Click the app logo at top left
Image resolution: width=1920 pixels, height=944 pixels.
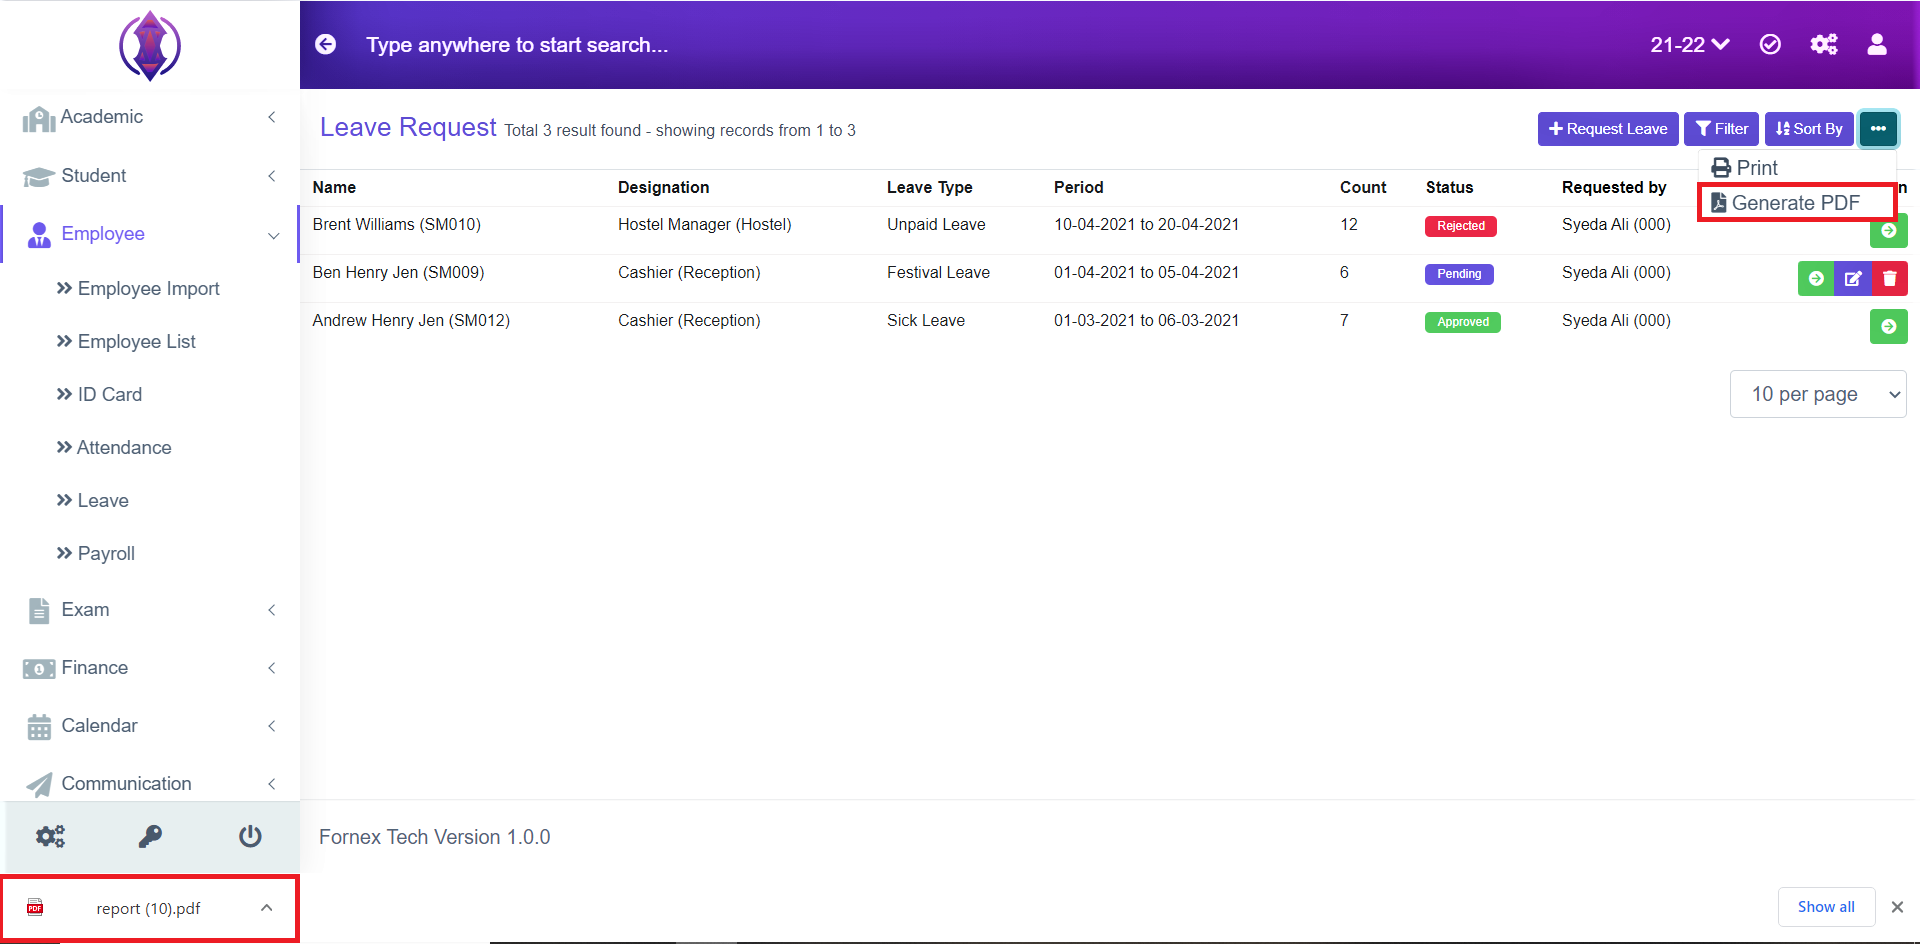coord(150,46)
